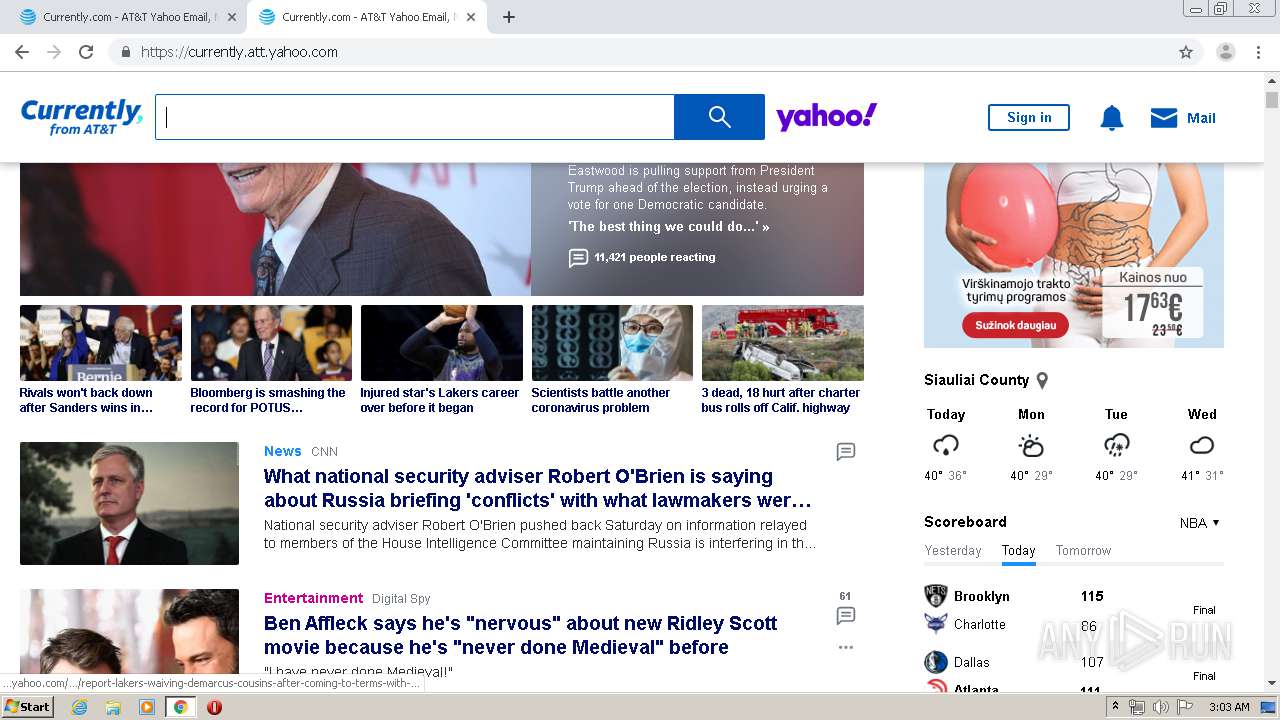Bookmark this page with the star icon
Viewport: 1280px width, 720px height.
click(1186, 52)
